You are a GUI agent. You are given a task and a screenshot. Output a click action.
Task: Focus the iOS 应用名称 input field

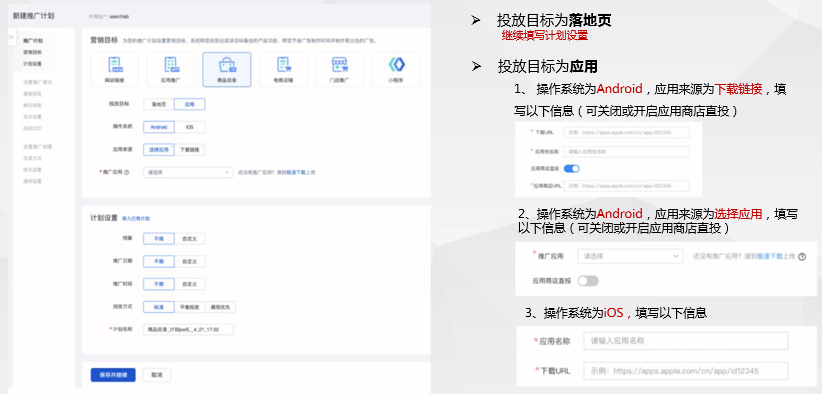point(686,341)
